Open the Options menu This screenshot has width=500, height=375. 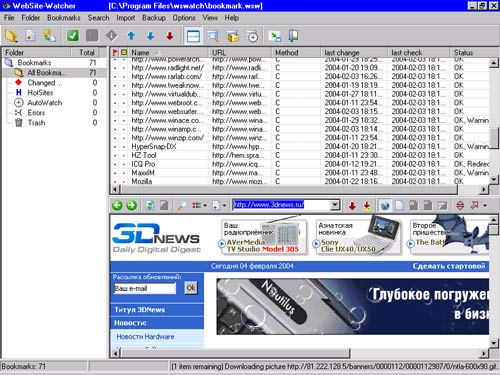tap(184, 18)
